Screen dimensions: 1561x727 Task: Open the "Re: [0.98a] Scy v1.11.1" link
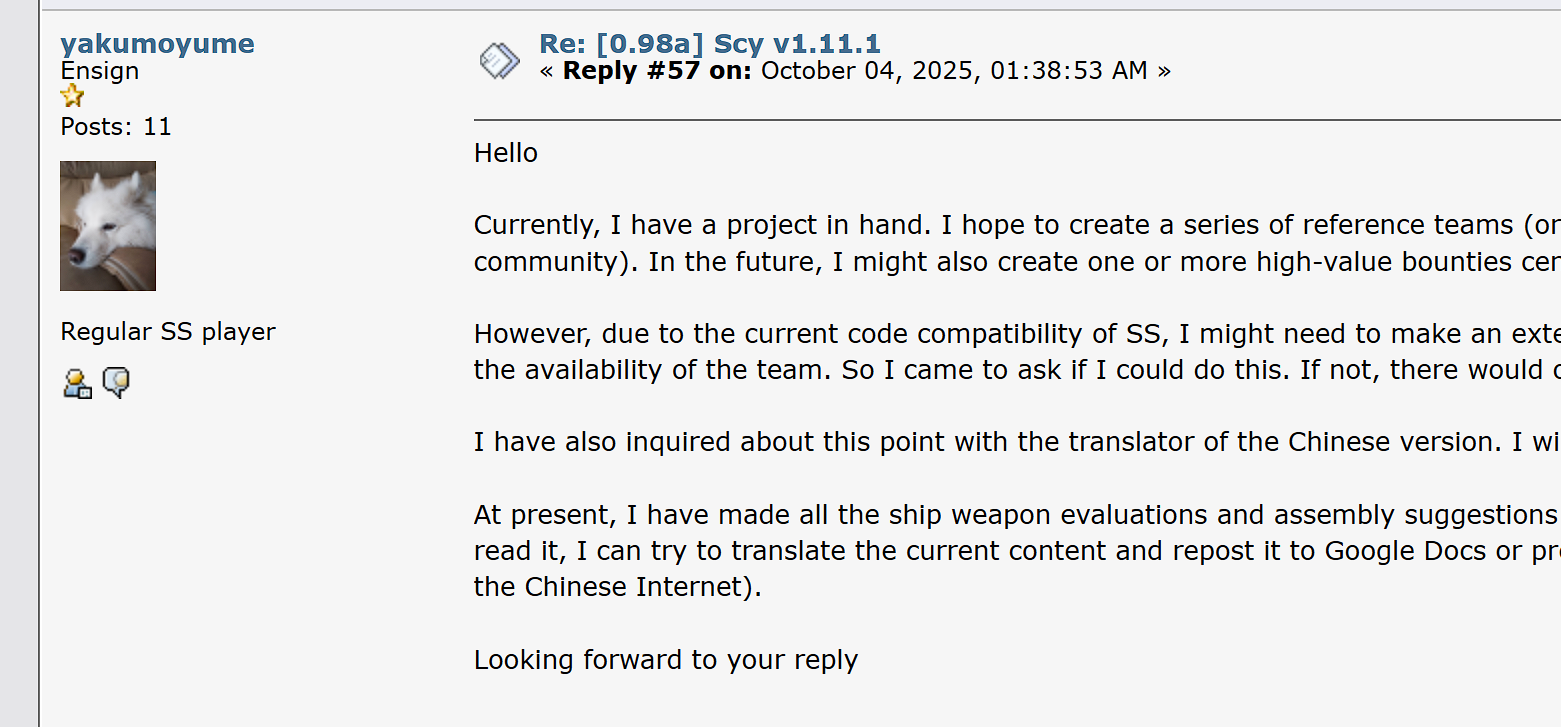709,44
